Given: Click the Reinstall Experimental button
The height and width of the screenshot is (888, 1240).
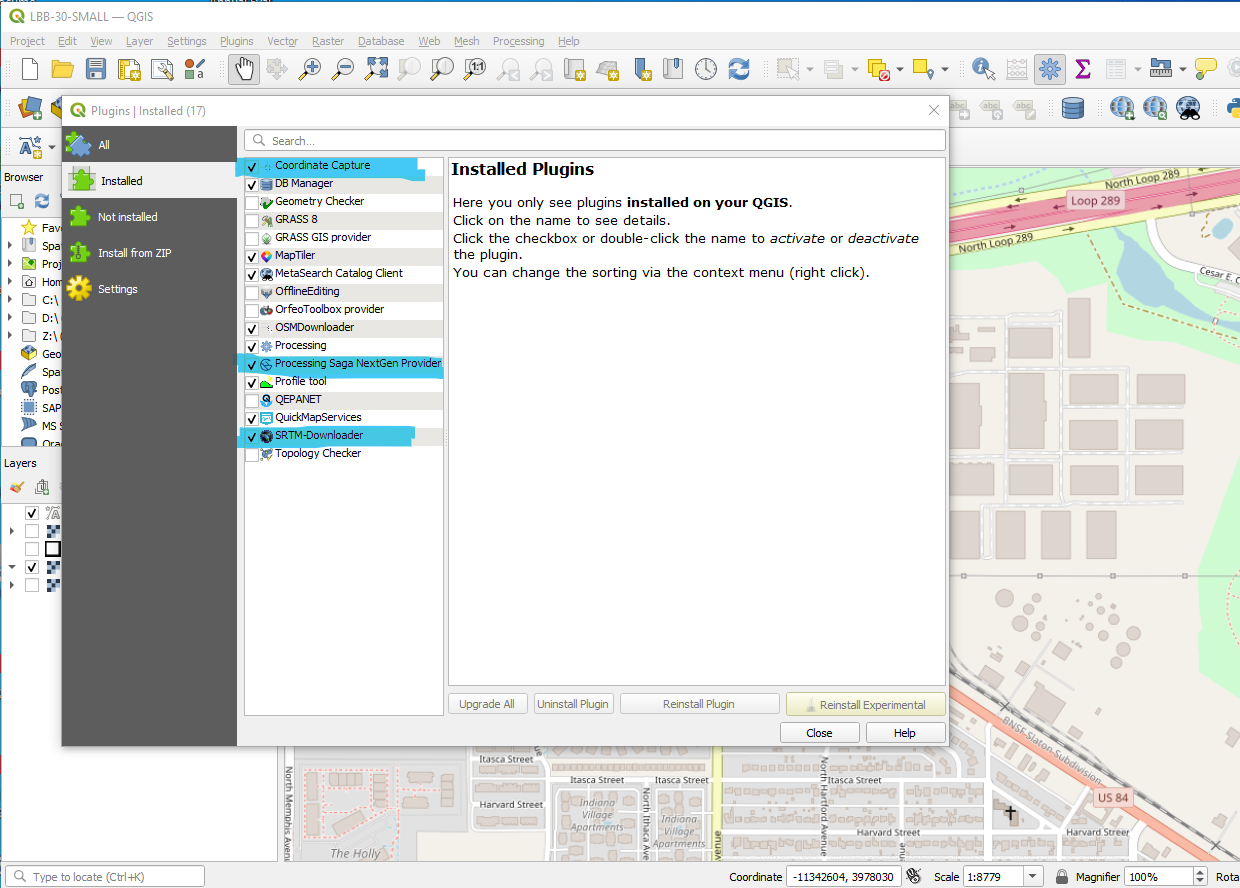Looking at the screenshot, I should [866, 704].
